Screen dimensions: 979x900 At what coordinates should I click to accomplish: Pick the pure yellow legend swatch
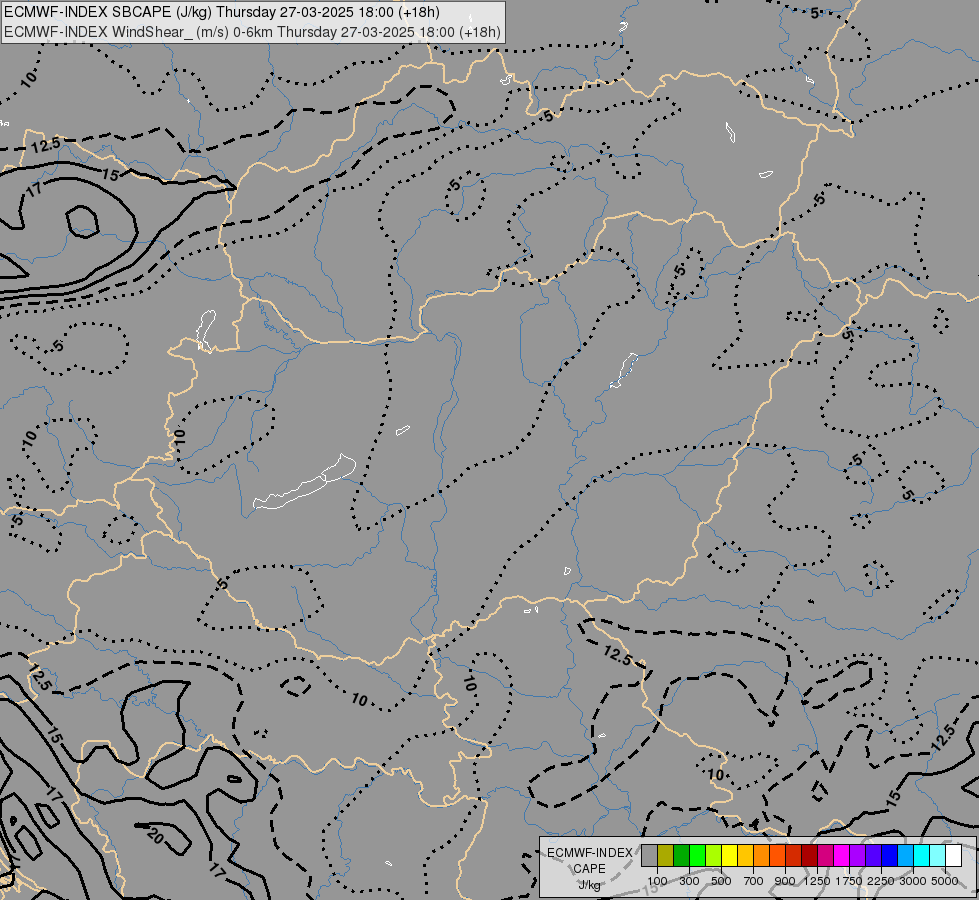pos(729,856)
